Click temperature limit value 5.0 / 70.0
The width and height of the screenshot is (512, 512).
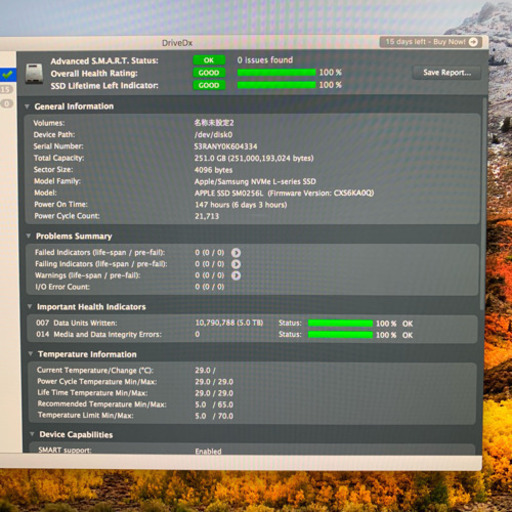214,416
